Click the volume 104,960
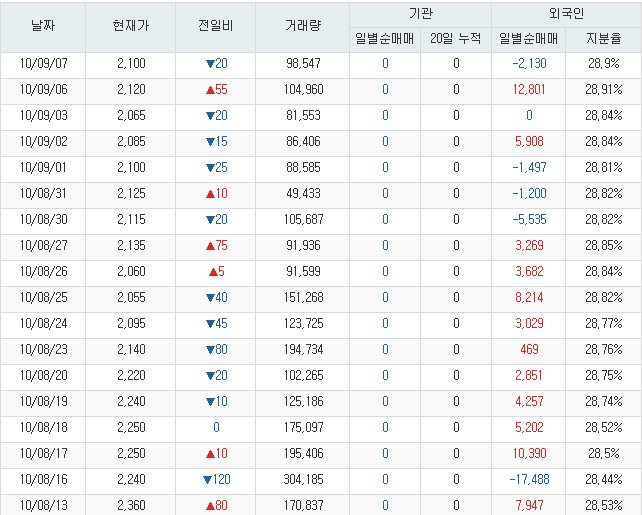This screenshot has width=642, height=515. coord(303,89)
